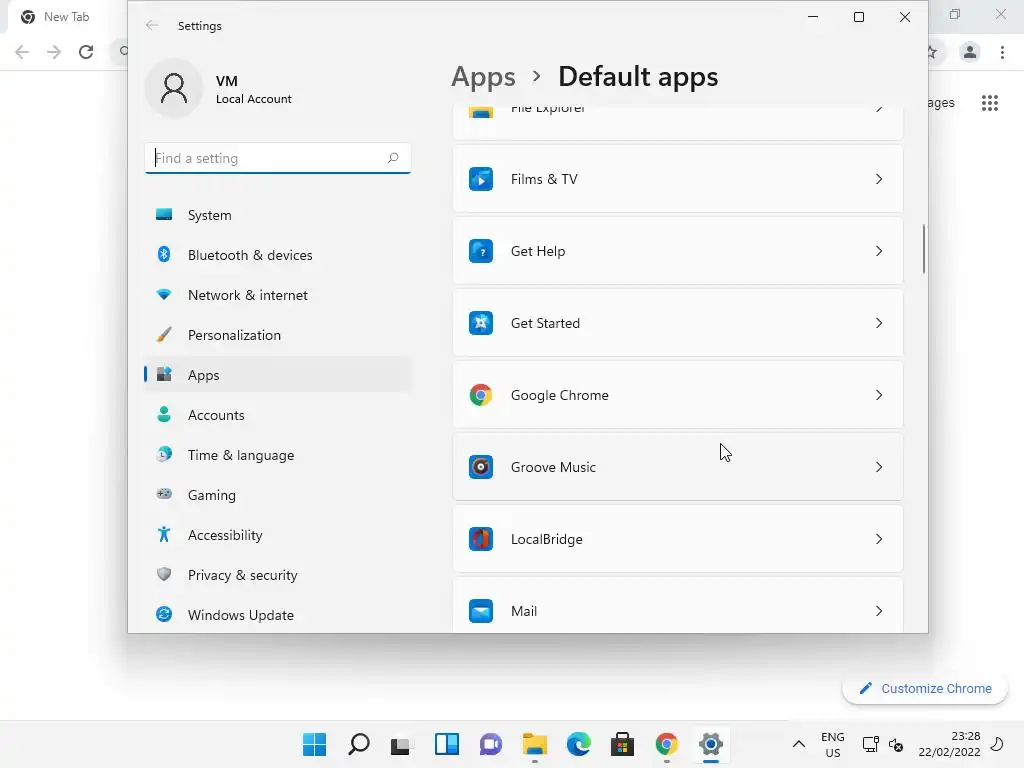Open System settings category

click(278, 215)
